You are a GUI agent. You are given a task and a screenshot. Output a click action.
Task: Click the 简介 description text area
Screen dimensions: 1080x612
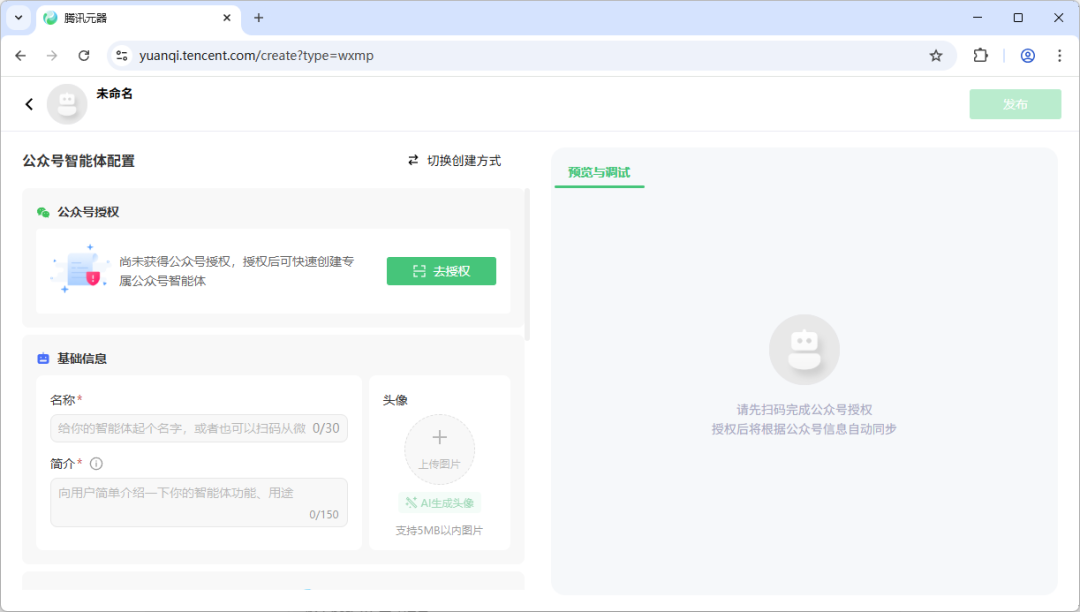tap(199, 502)
